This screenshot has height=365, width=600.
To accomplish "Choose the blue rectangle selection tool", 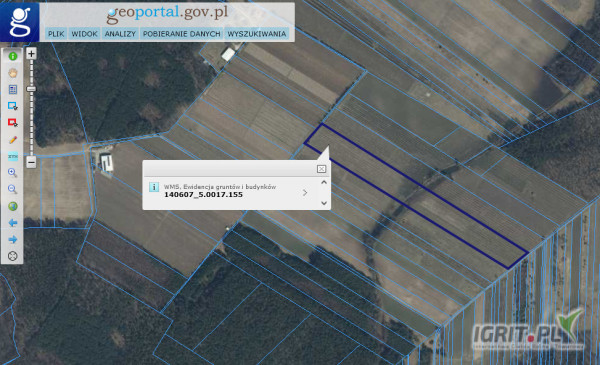I will click(x=13, y=106).
